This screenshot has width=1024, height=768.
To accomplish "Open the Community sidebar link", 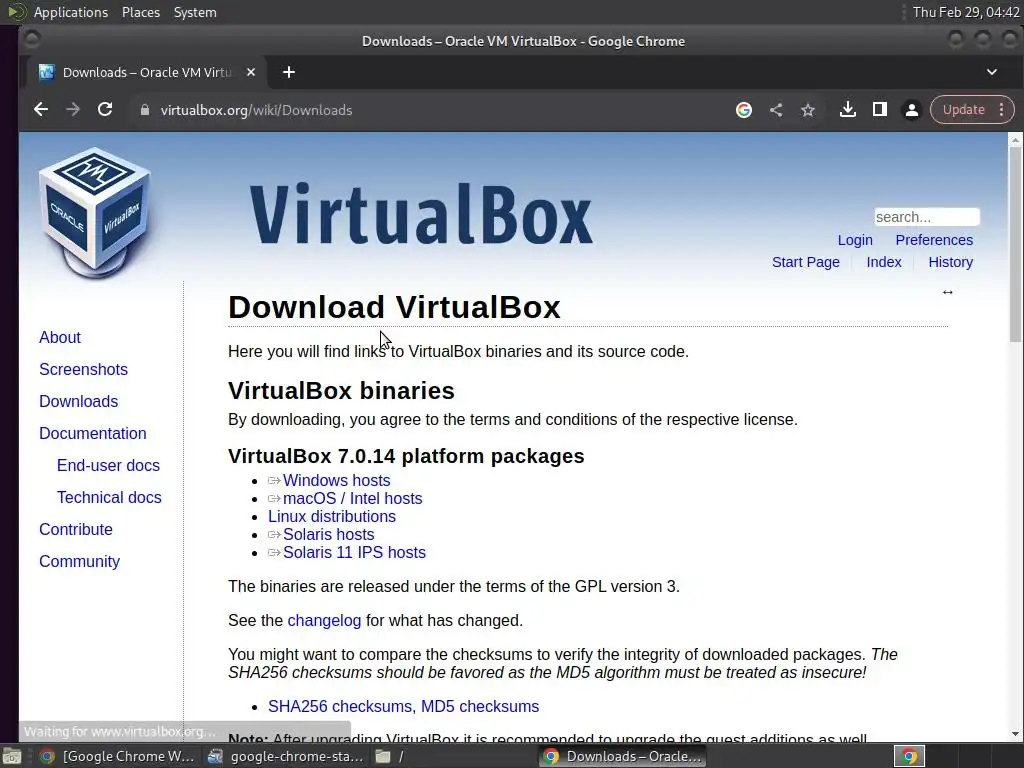I will point(80,561).
